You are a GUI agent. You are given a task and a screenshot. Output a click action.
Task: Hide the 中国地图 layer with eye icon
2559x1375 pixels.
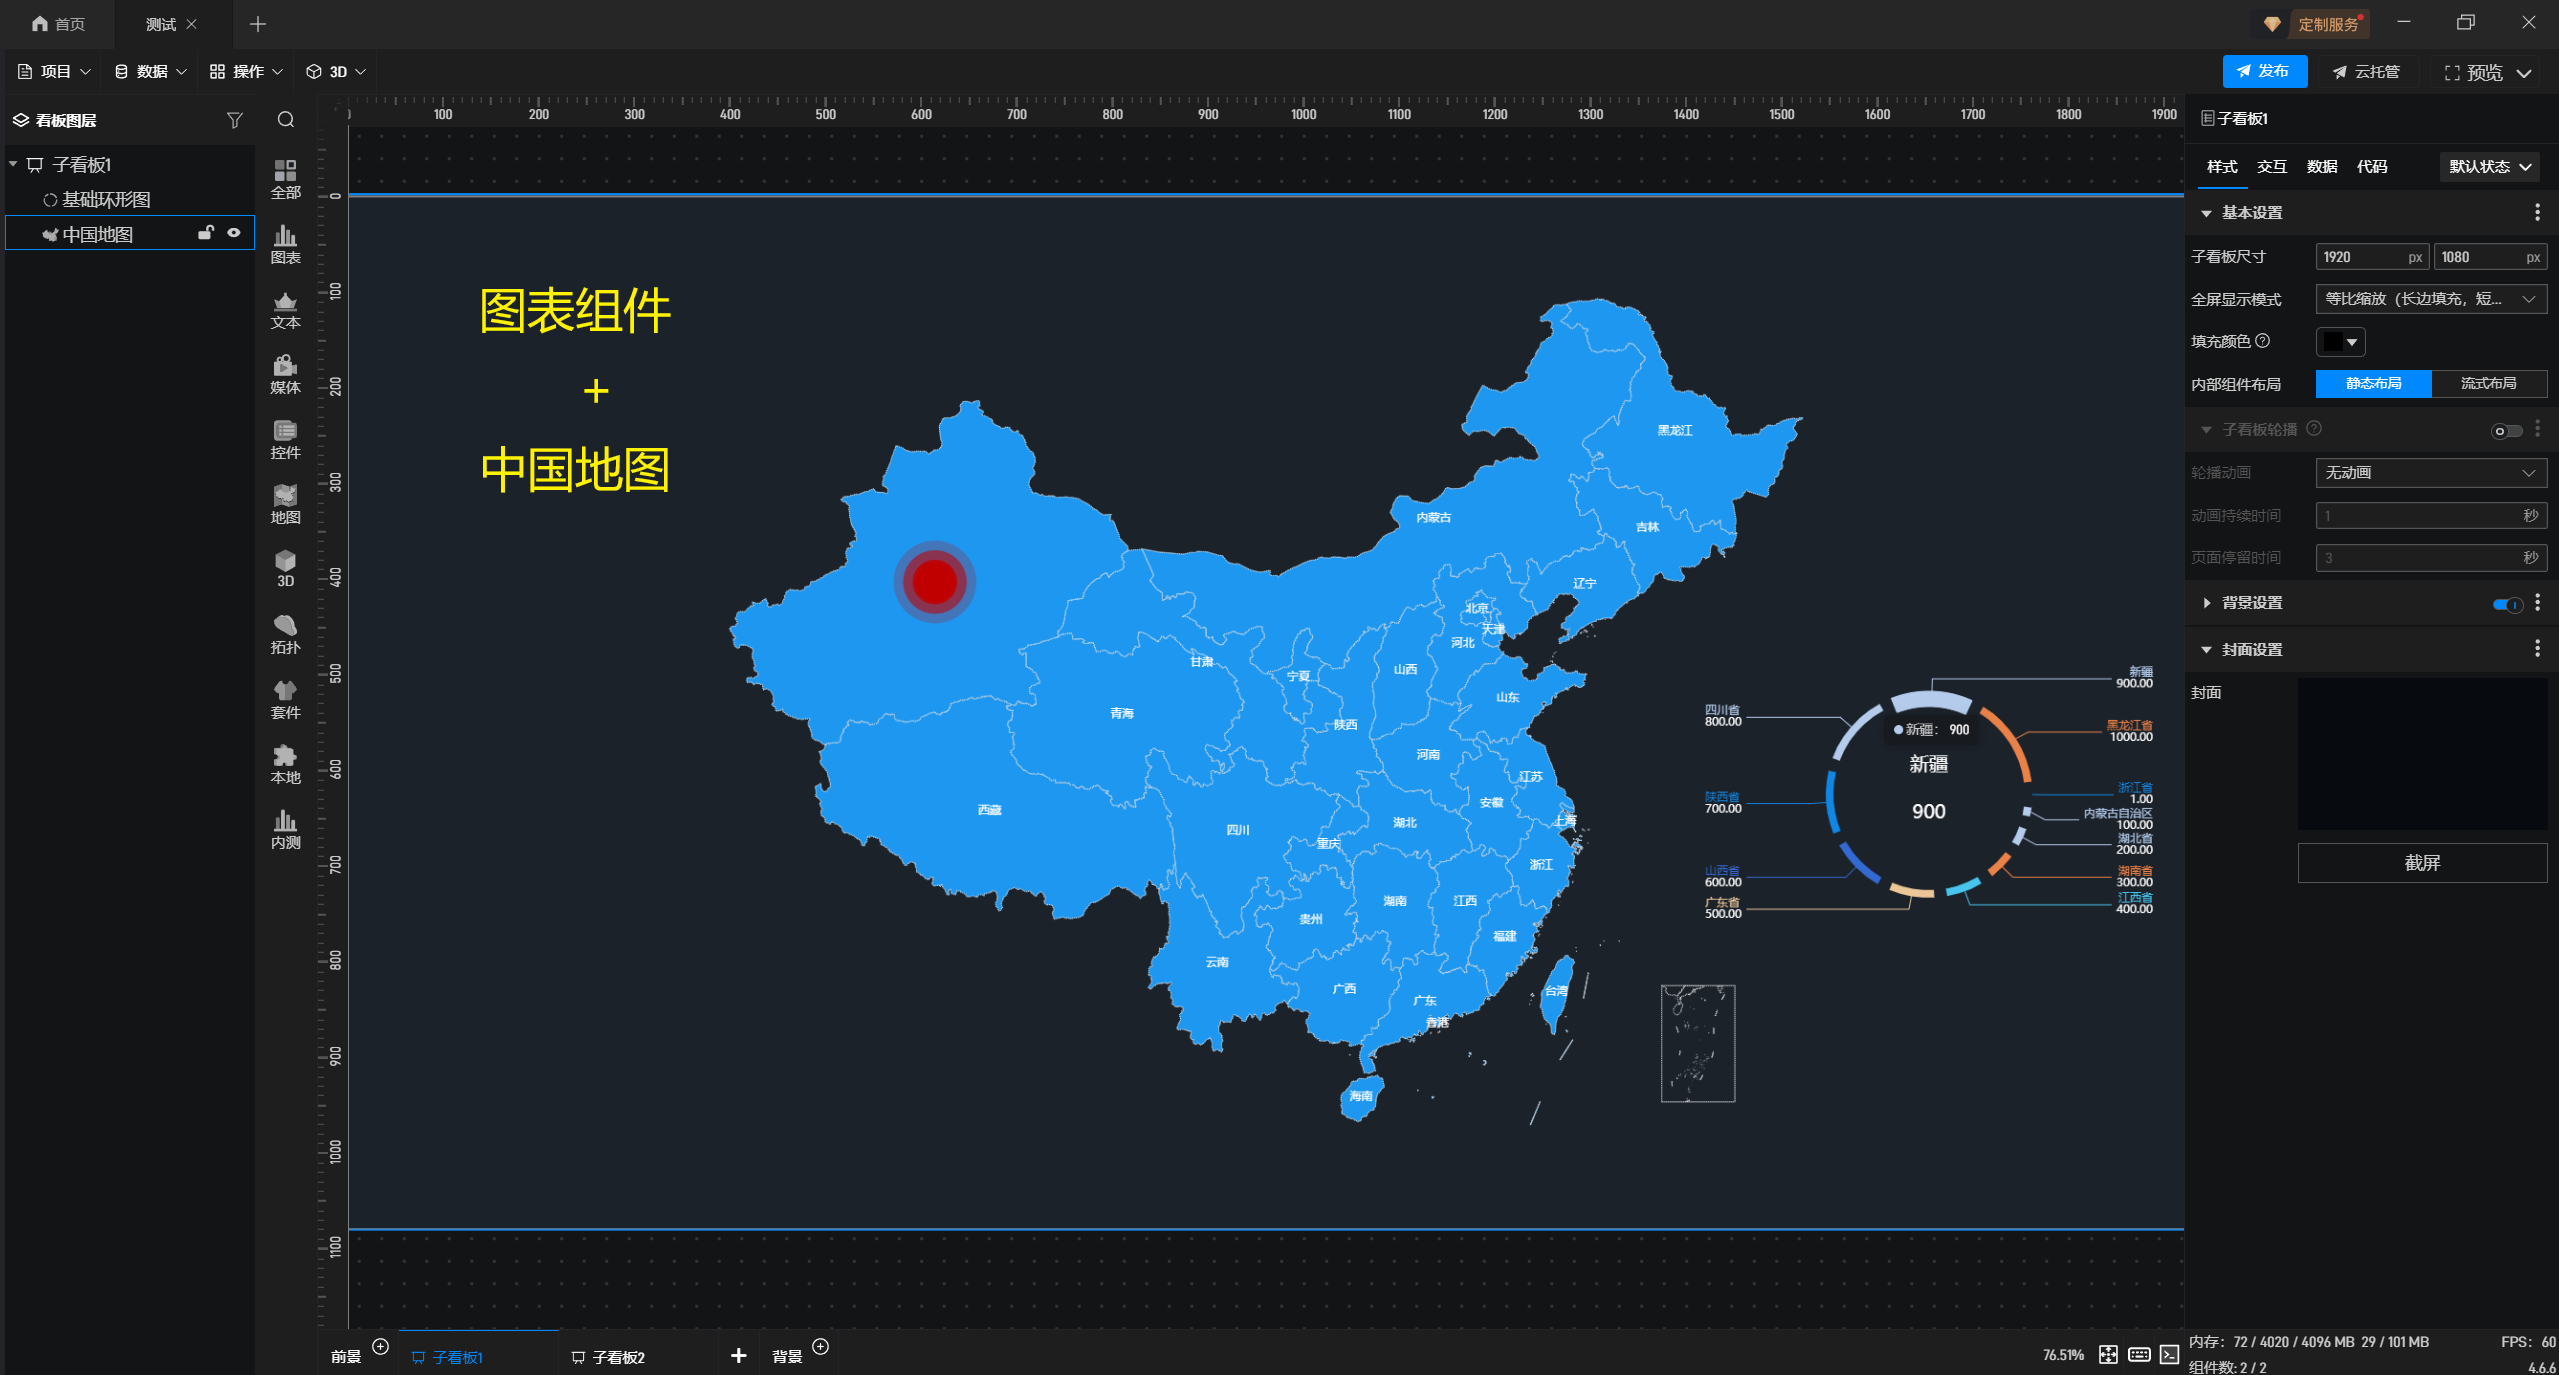click(234, 233)
